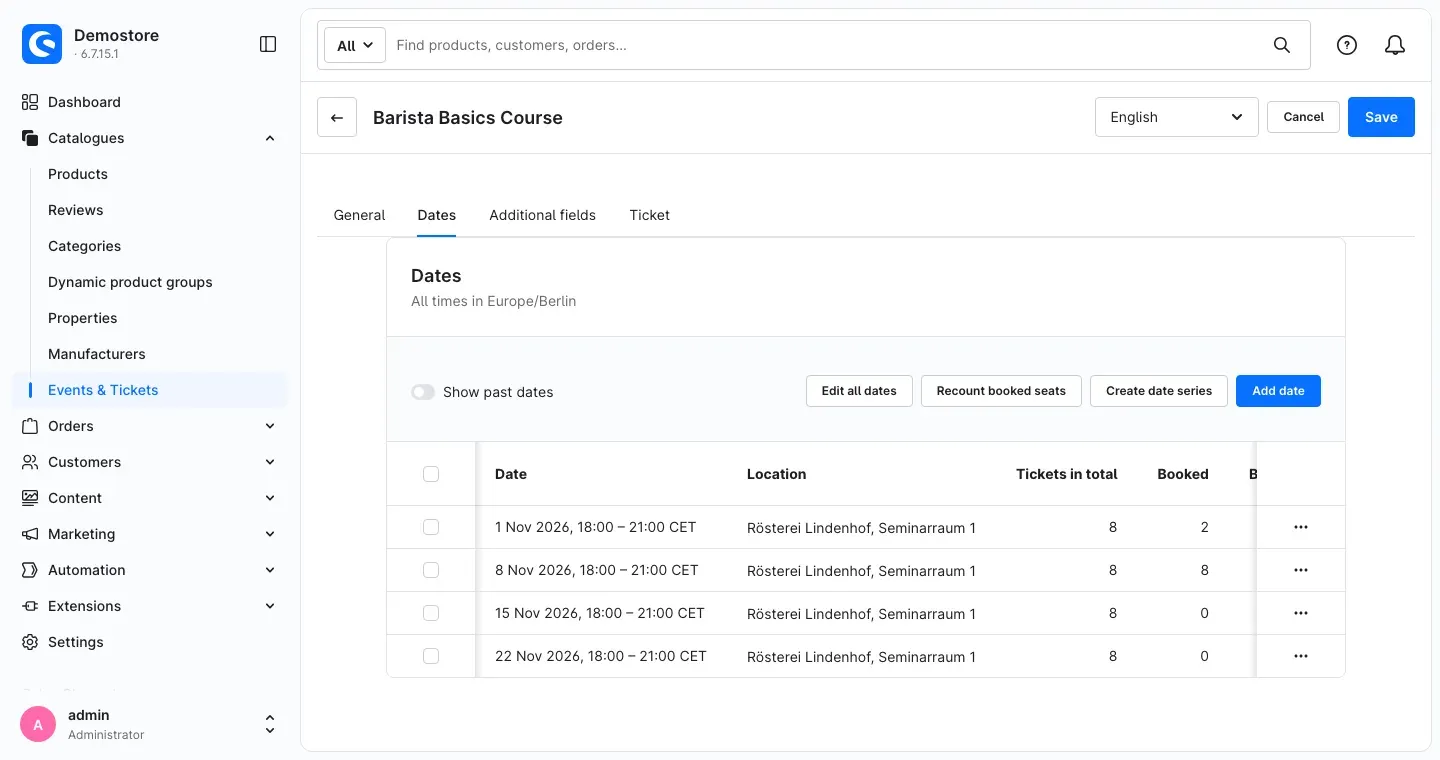Open the help question mark icon
Image resolution: width=1440 pixels, height=760 pixels.
[1347, 45]
